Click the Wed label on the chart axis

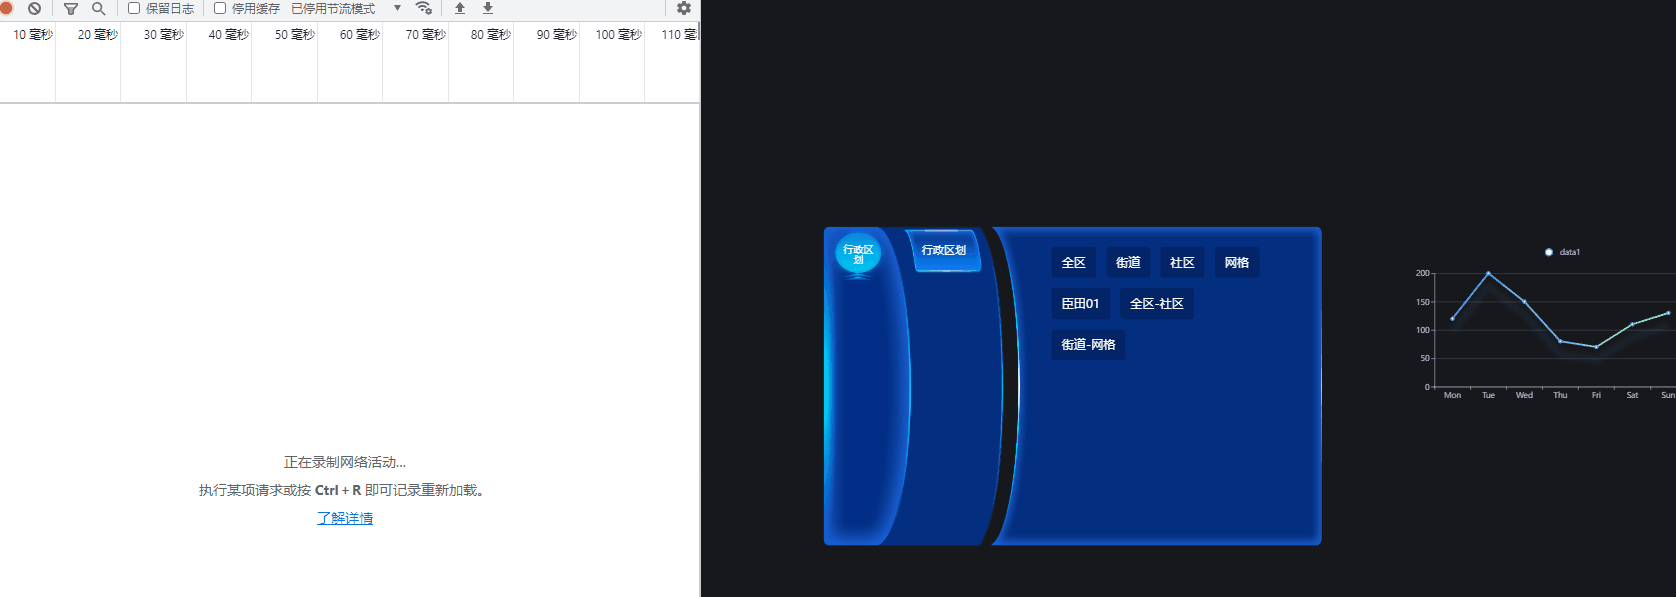[x=1524, y=395]
